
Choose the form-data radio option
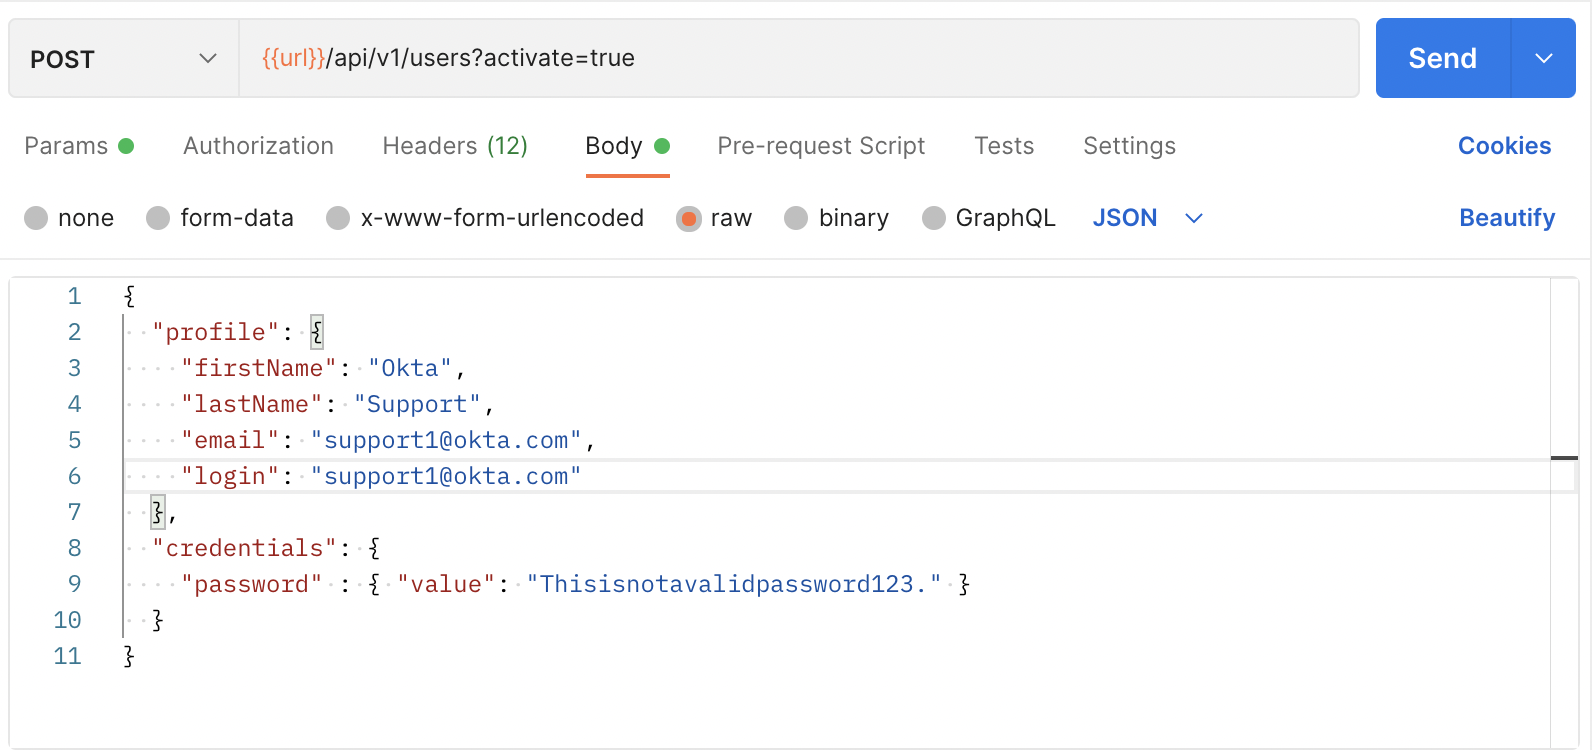[x=158, y=218]
